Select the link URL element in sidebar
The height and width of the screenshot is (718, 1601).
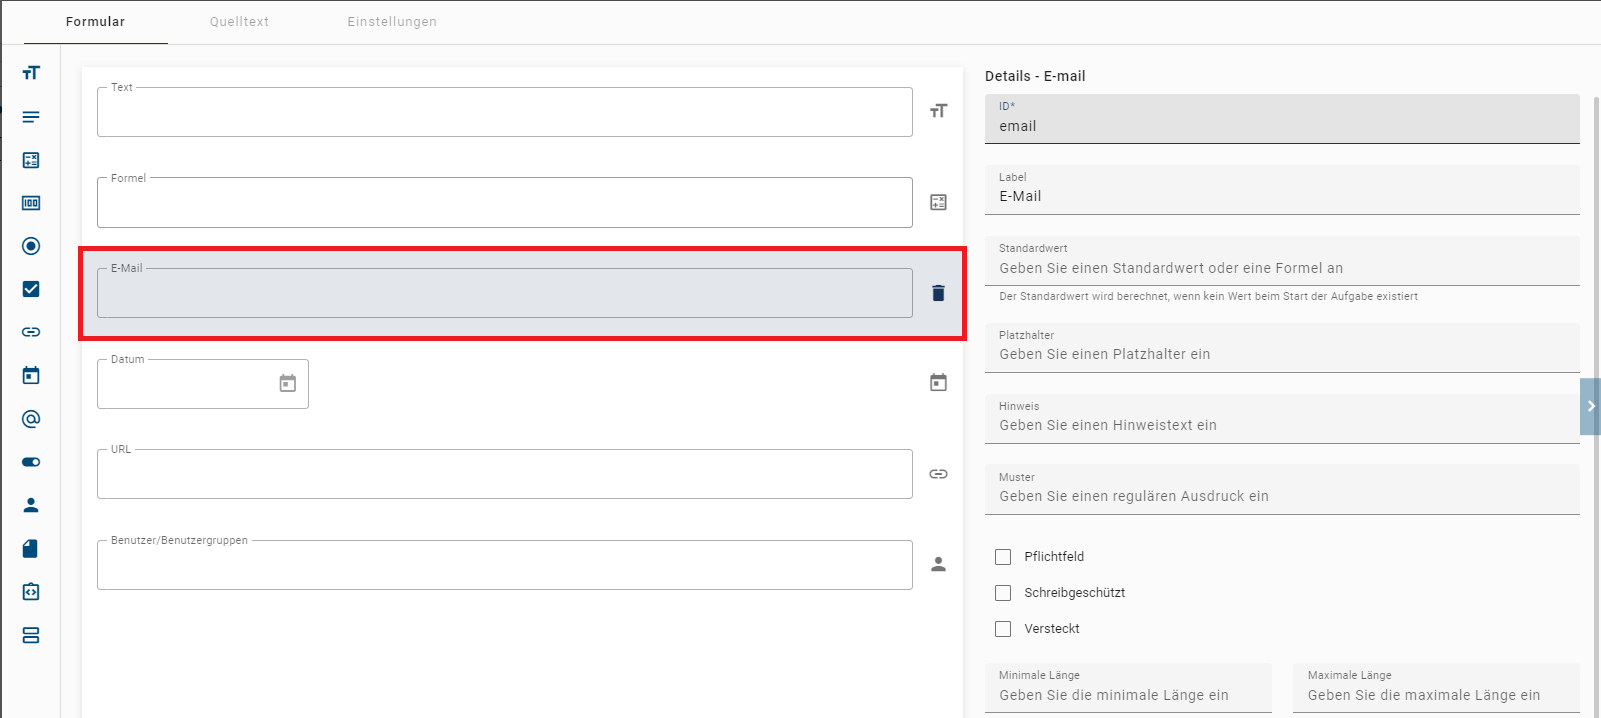pyautogui.click(x=31, y=332)
